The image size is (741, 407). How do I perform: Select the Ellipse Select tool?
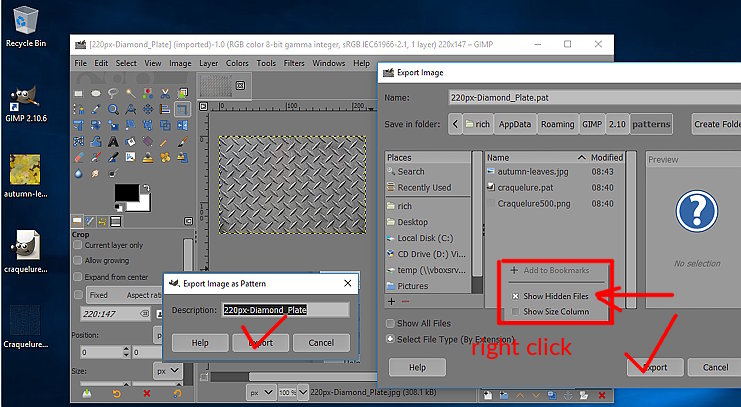[x=95, y=93]
